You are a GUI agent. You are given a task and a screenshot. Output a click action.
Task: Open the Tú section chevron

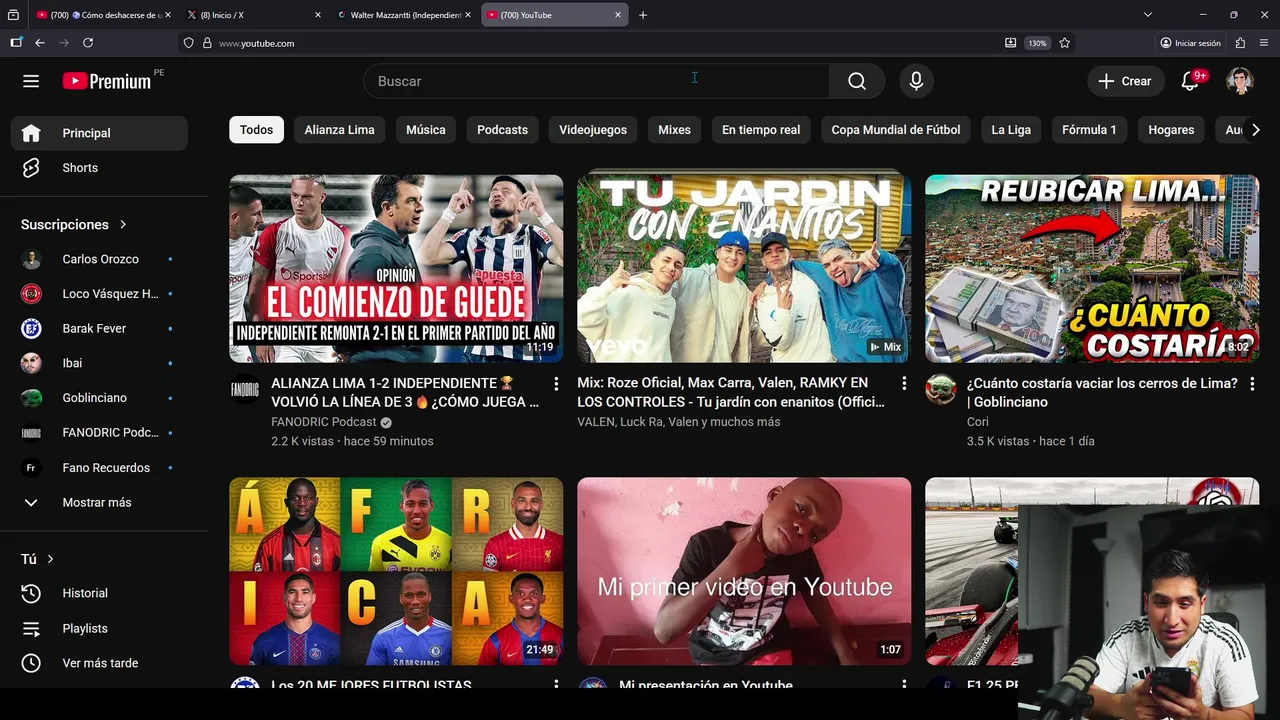(x=50, y=559)
